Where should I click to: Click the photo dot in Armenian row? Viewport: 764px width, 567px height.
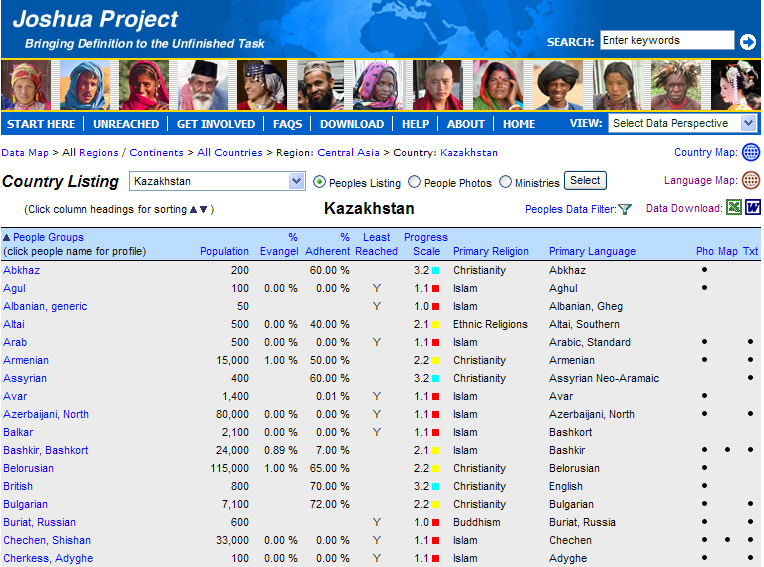click(704, 359)
